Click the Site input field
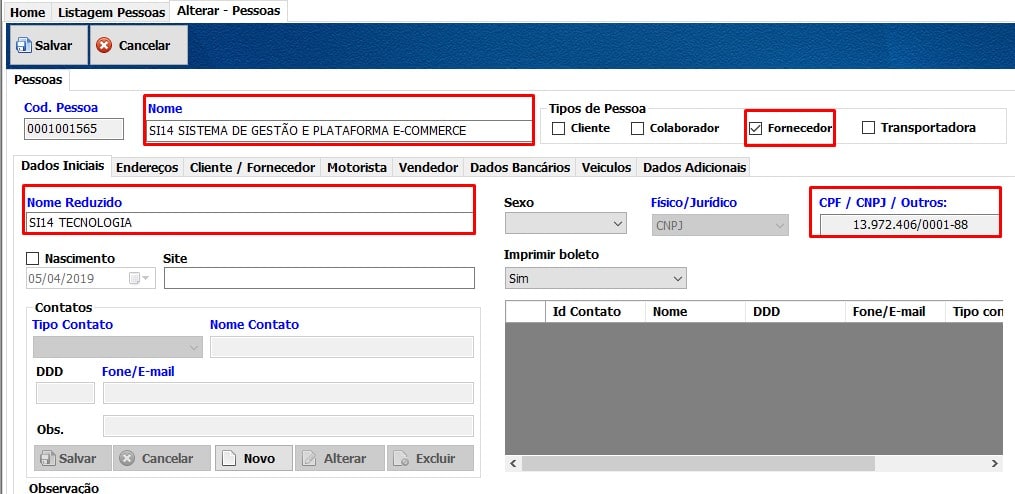Screen dimensions: 1015x494 pos(319,278)
